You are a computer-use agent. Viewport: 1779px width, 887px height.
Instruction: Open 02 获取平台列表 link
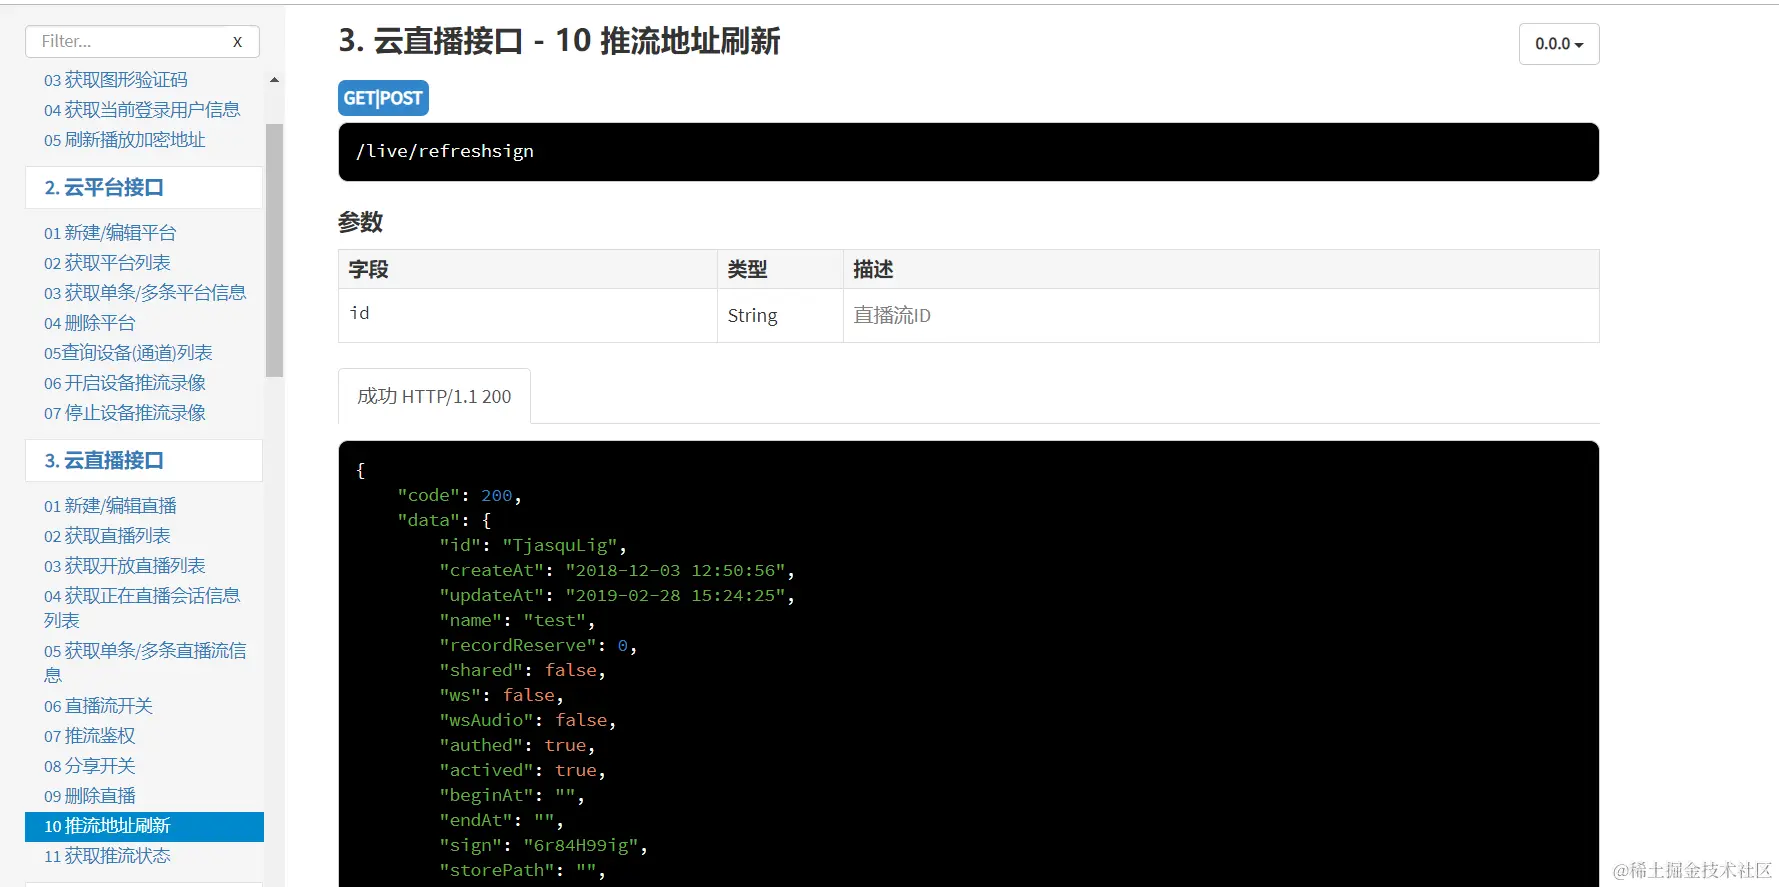(107, 263)
